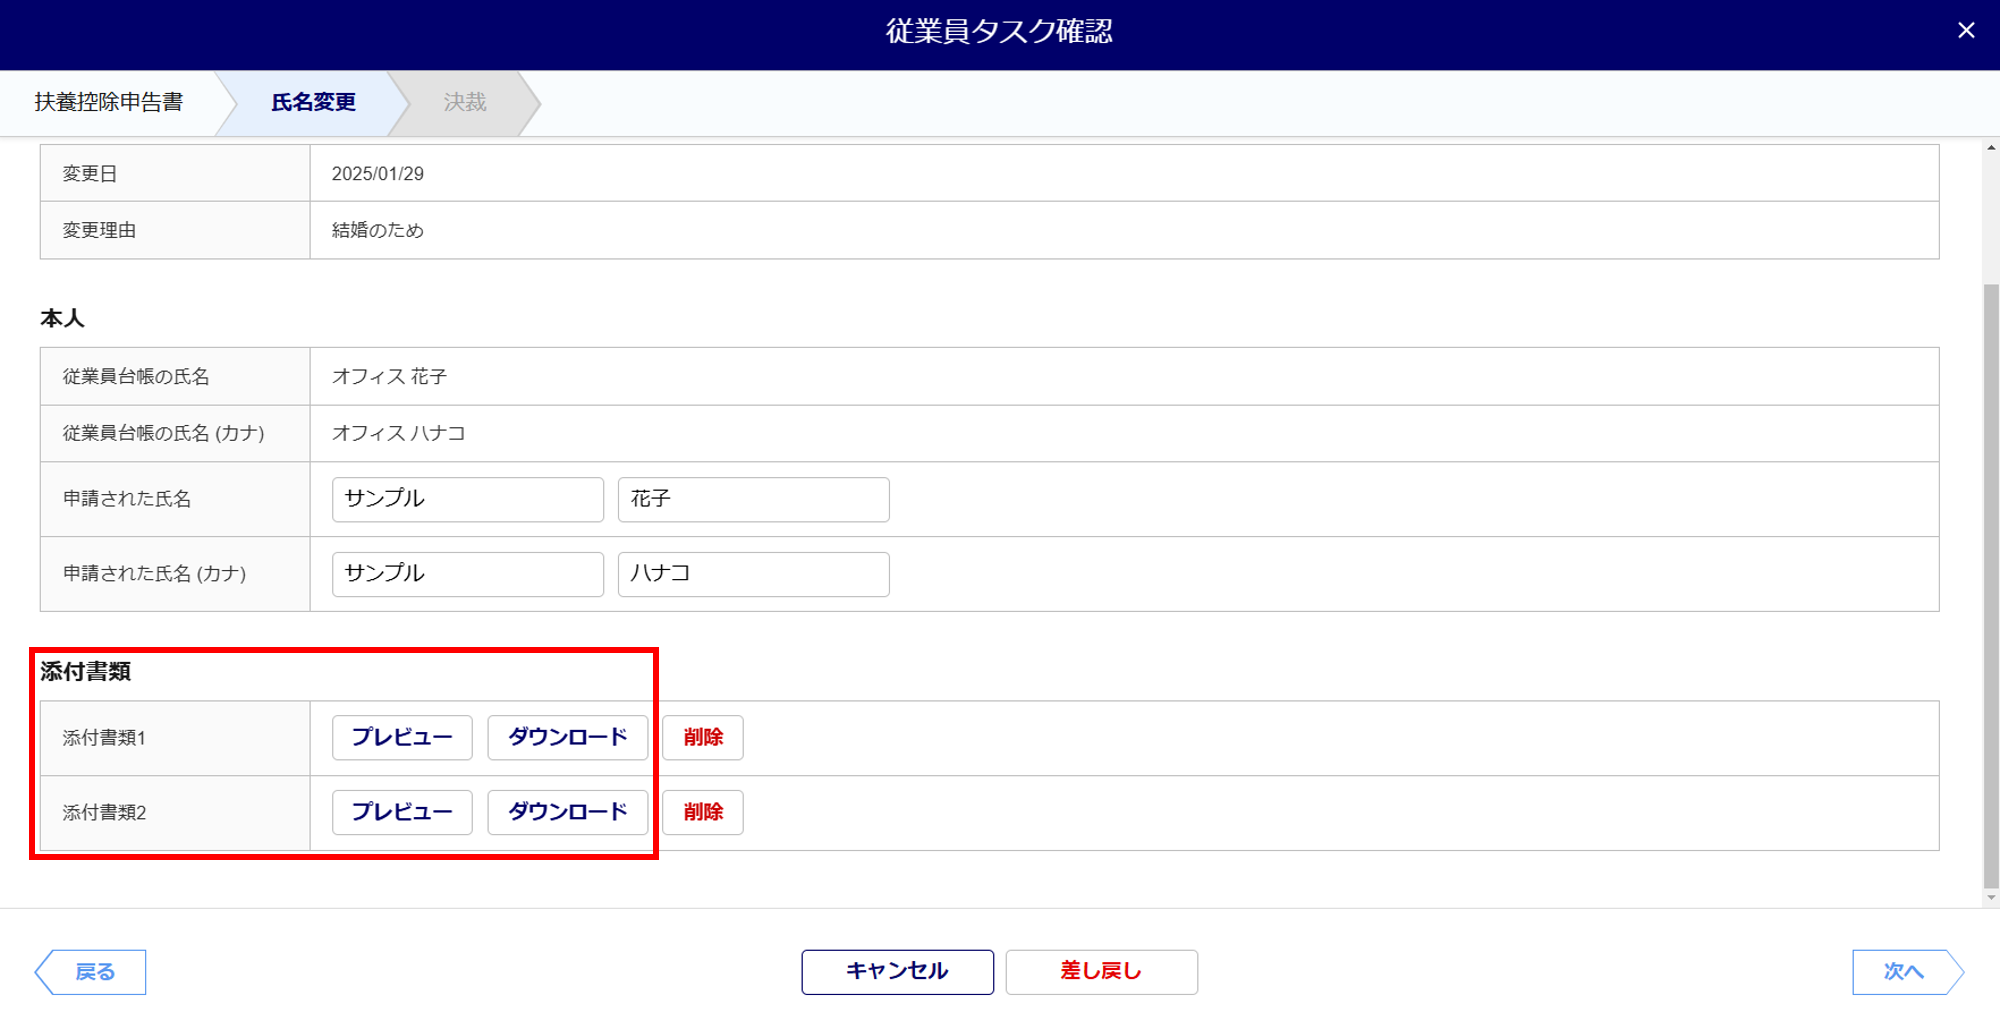Viewport: 2000px width, 1029px height.
Task: Click ダウンロード for 添付書類2
Action: coord(567,812)
